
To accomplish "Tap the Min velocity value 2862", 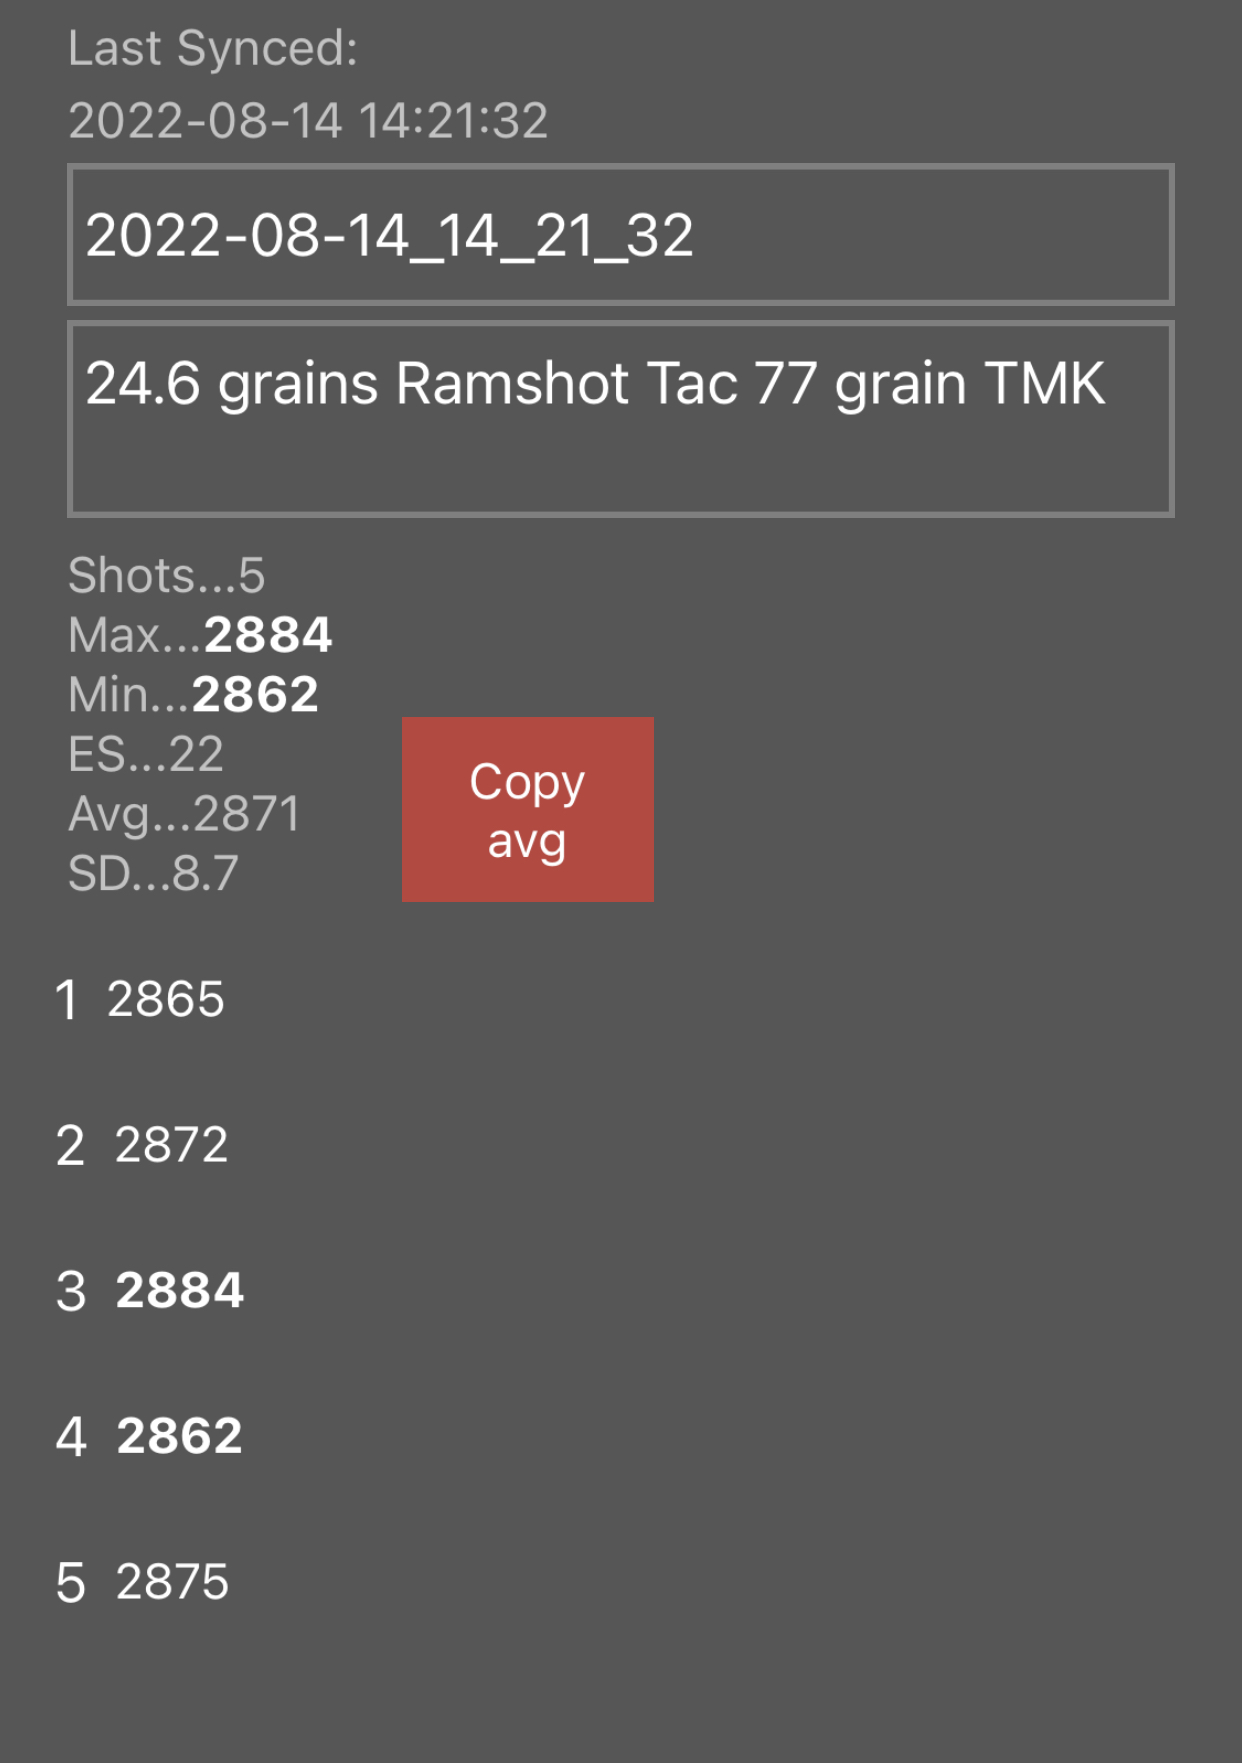I will pos(255,694).
